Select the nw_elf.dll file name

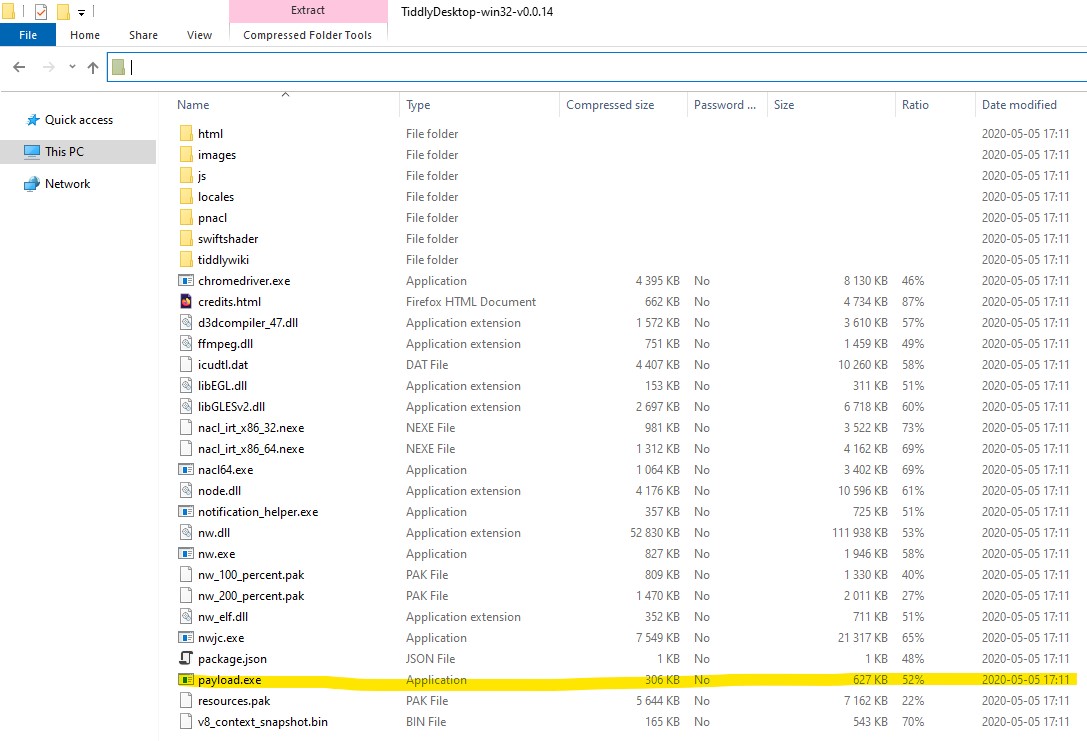click(x=223, y=616)
